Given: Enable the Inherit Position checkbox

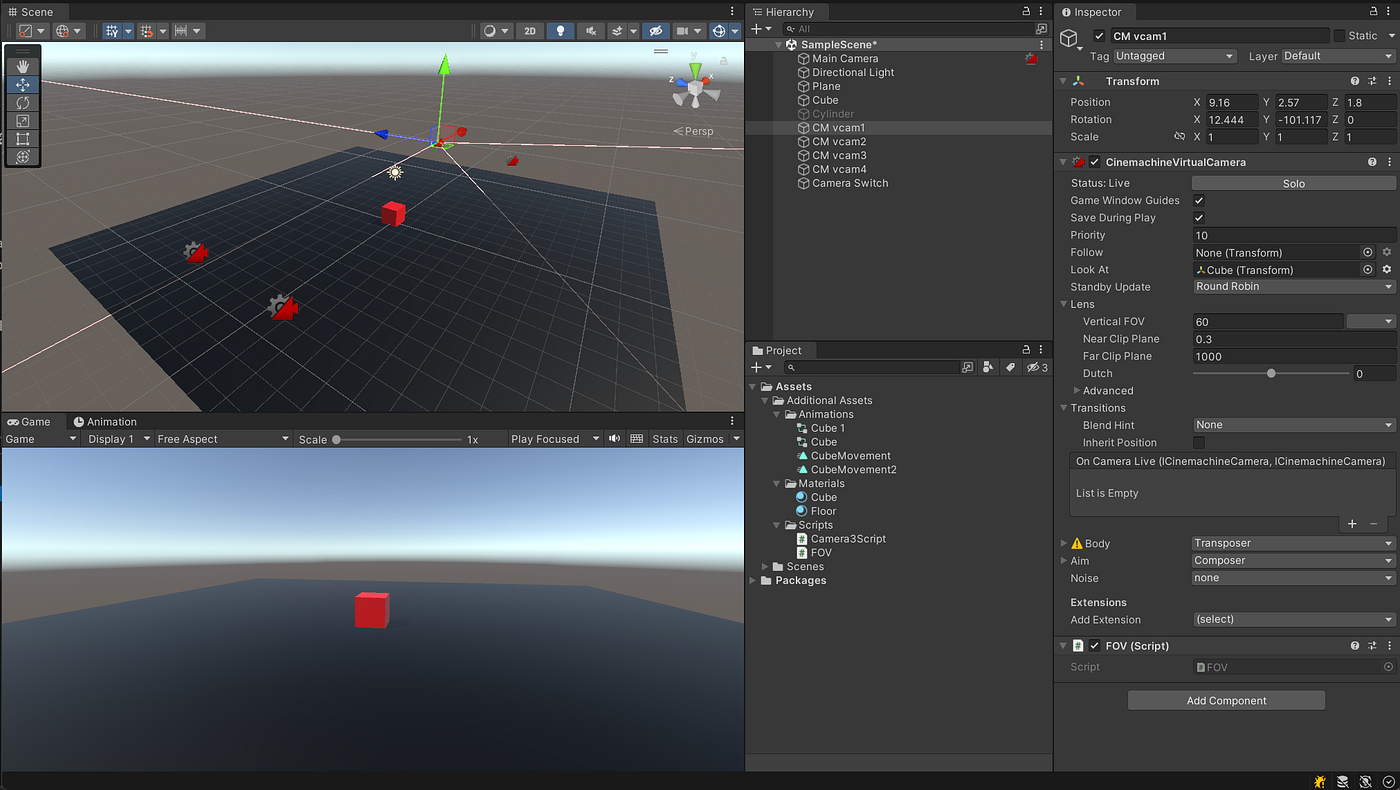Looking at the screenshot, I should (x=1199, y=443).
